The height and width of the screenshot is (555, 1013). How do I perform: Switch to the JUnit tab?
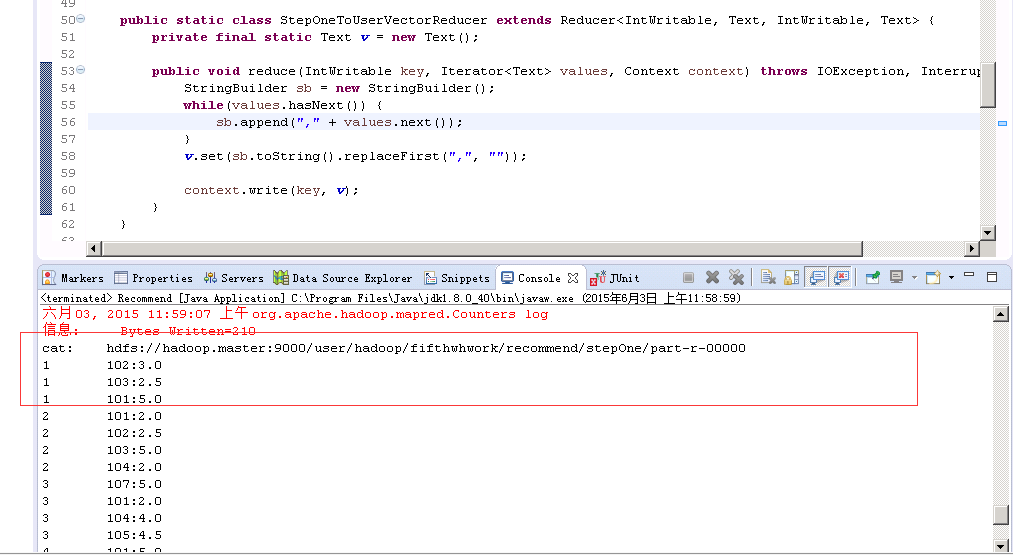[616, 278]
